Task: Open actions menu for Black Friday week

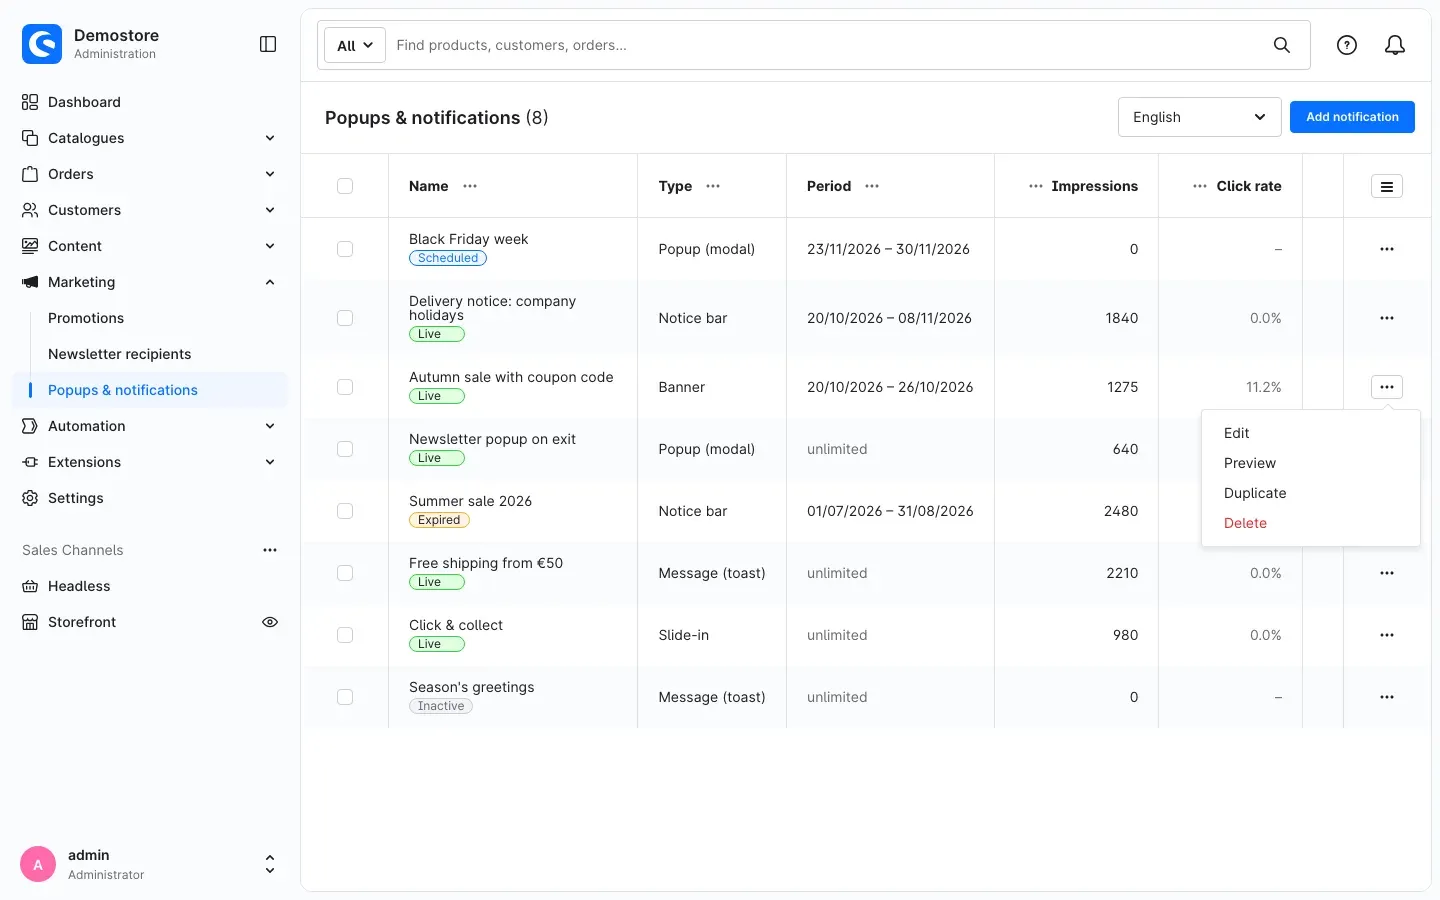Action: point(1387,249)
